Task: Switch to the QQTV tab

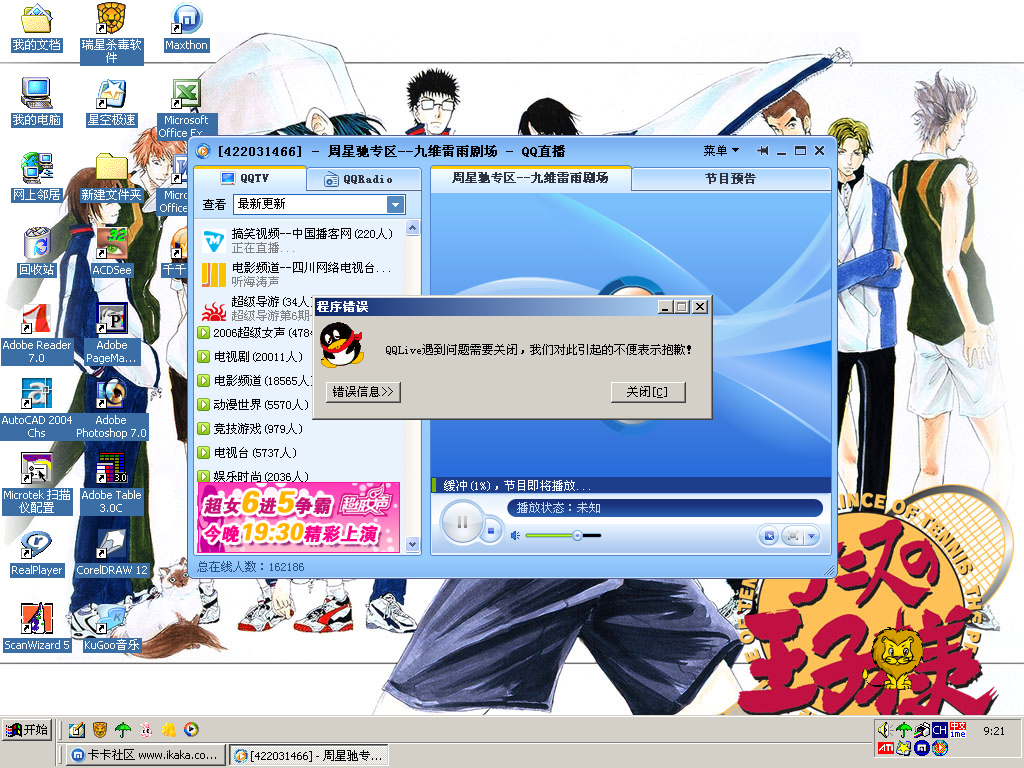Action: tap(251, 178)
